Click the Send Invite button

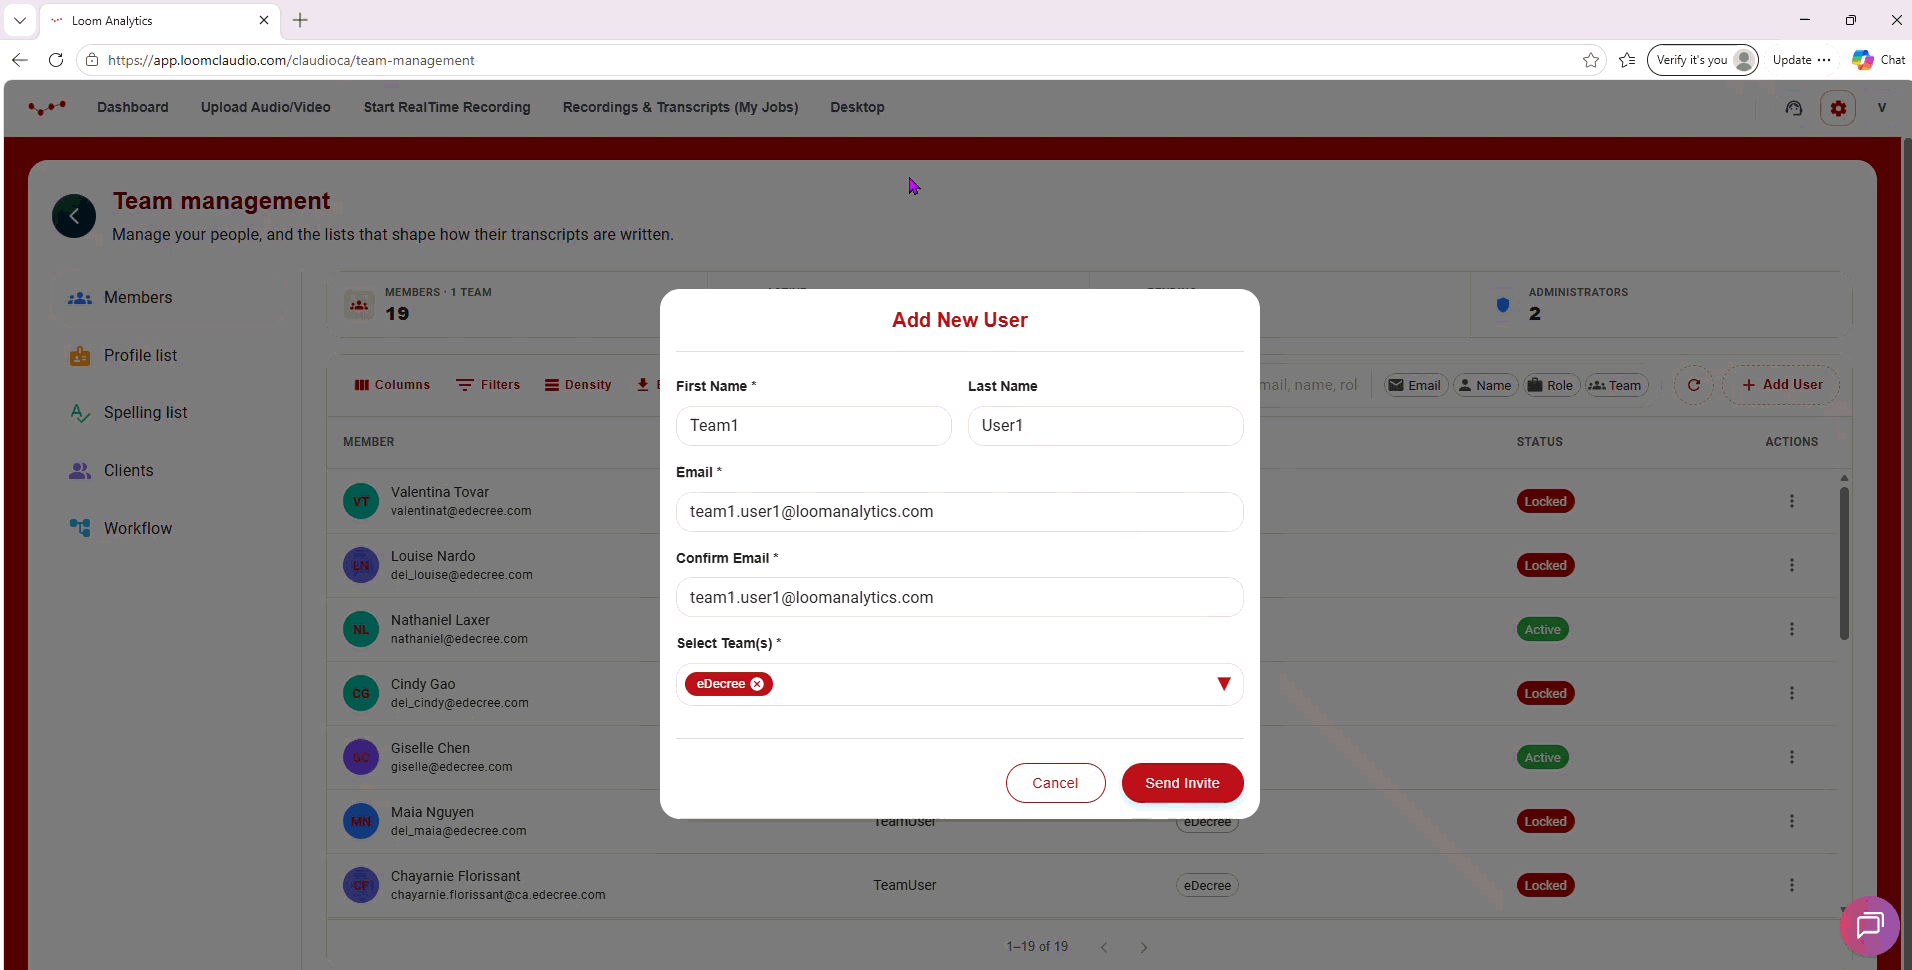pyautogui.click(x=1182, y=783)
